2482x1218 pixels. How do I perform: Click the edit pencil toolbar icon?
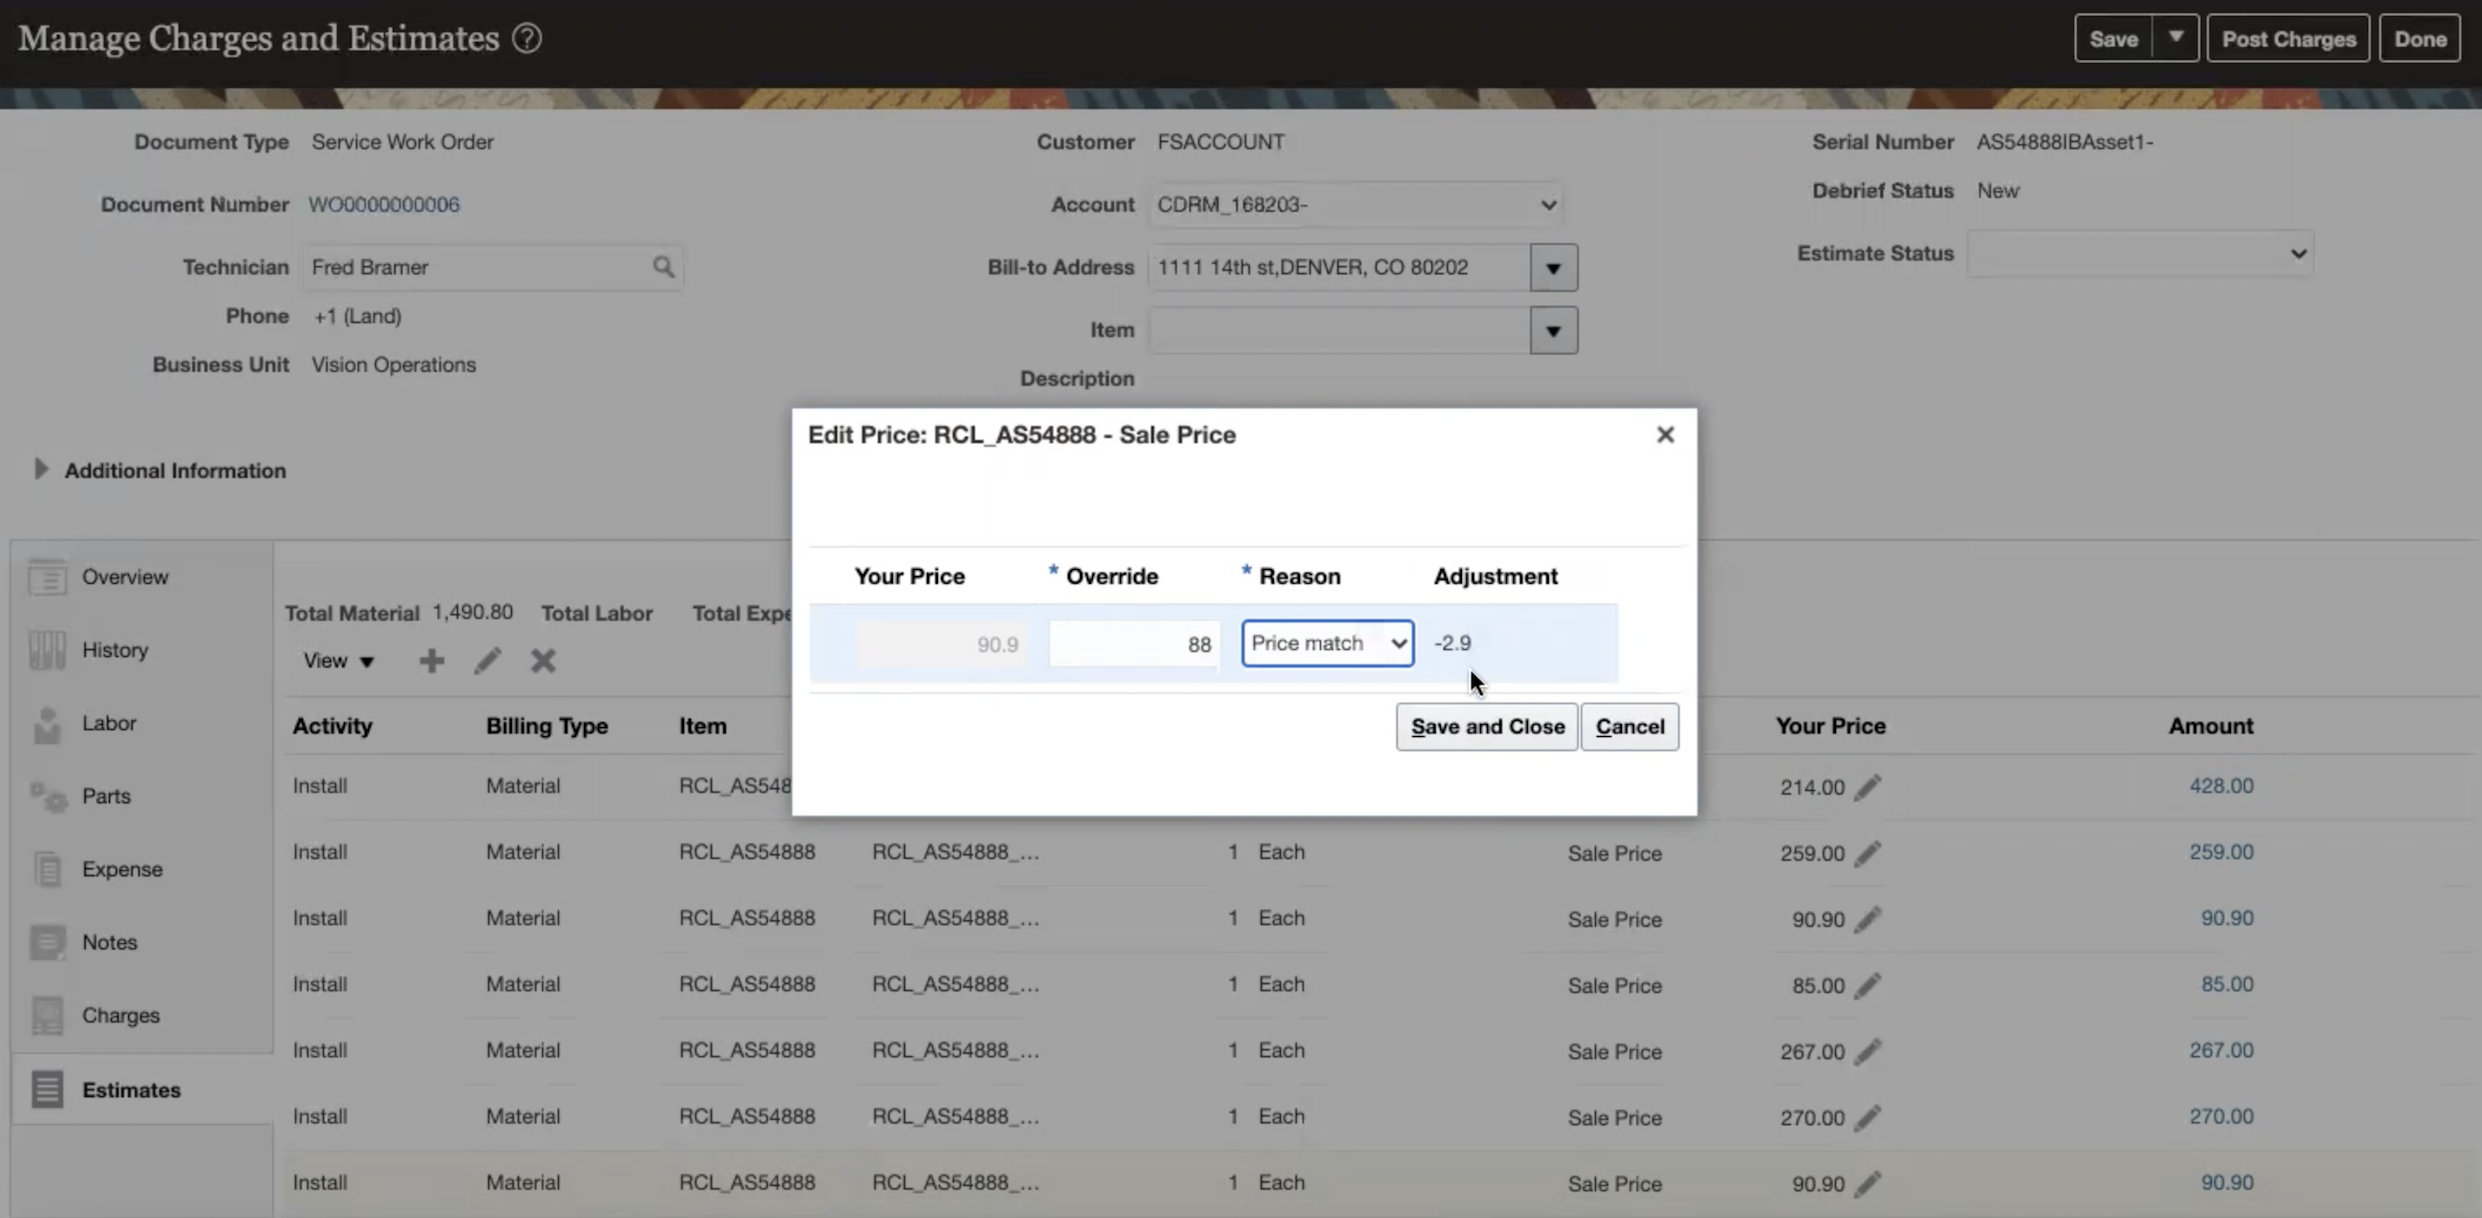pyautogui.click(x=487, y=661)
